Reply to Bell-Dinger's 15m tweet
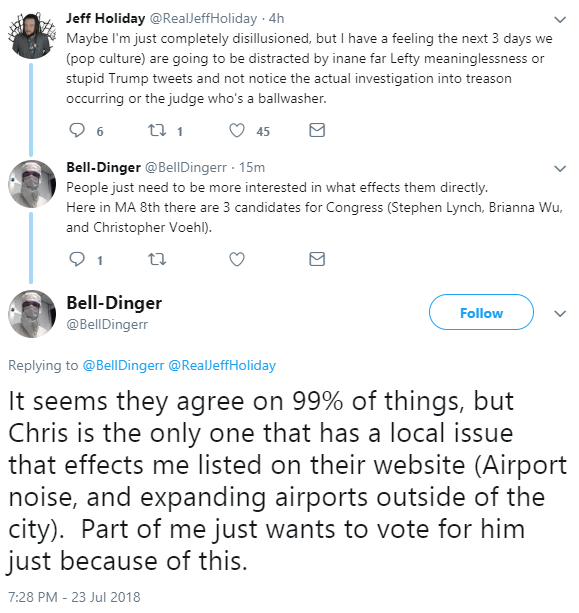Image resolution: width=579 pixels, height=613 pixels. (77, 259)
